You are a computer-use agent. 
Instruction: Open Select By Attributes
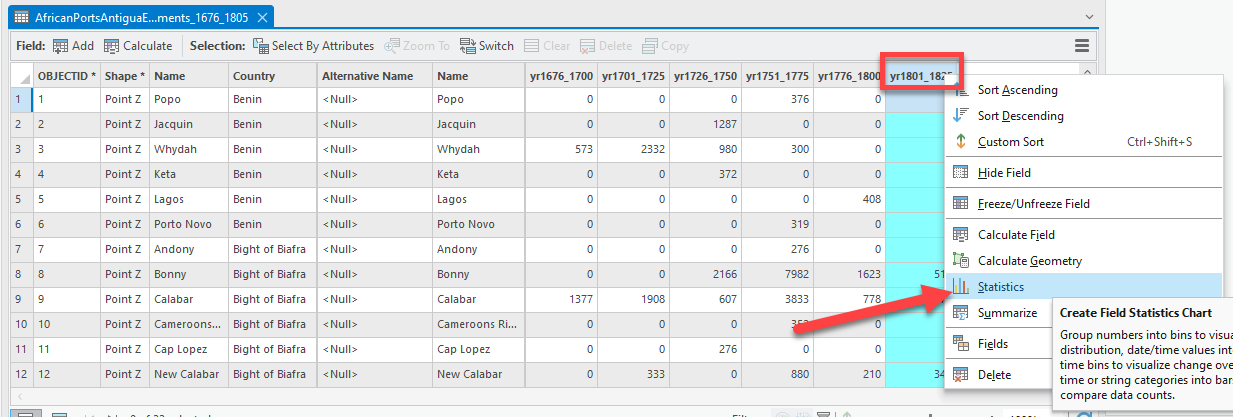pos(313,46)
